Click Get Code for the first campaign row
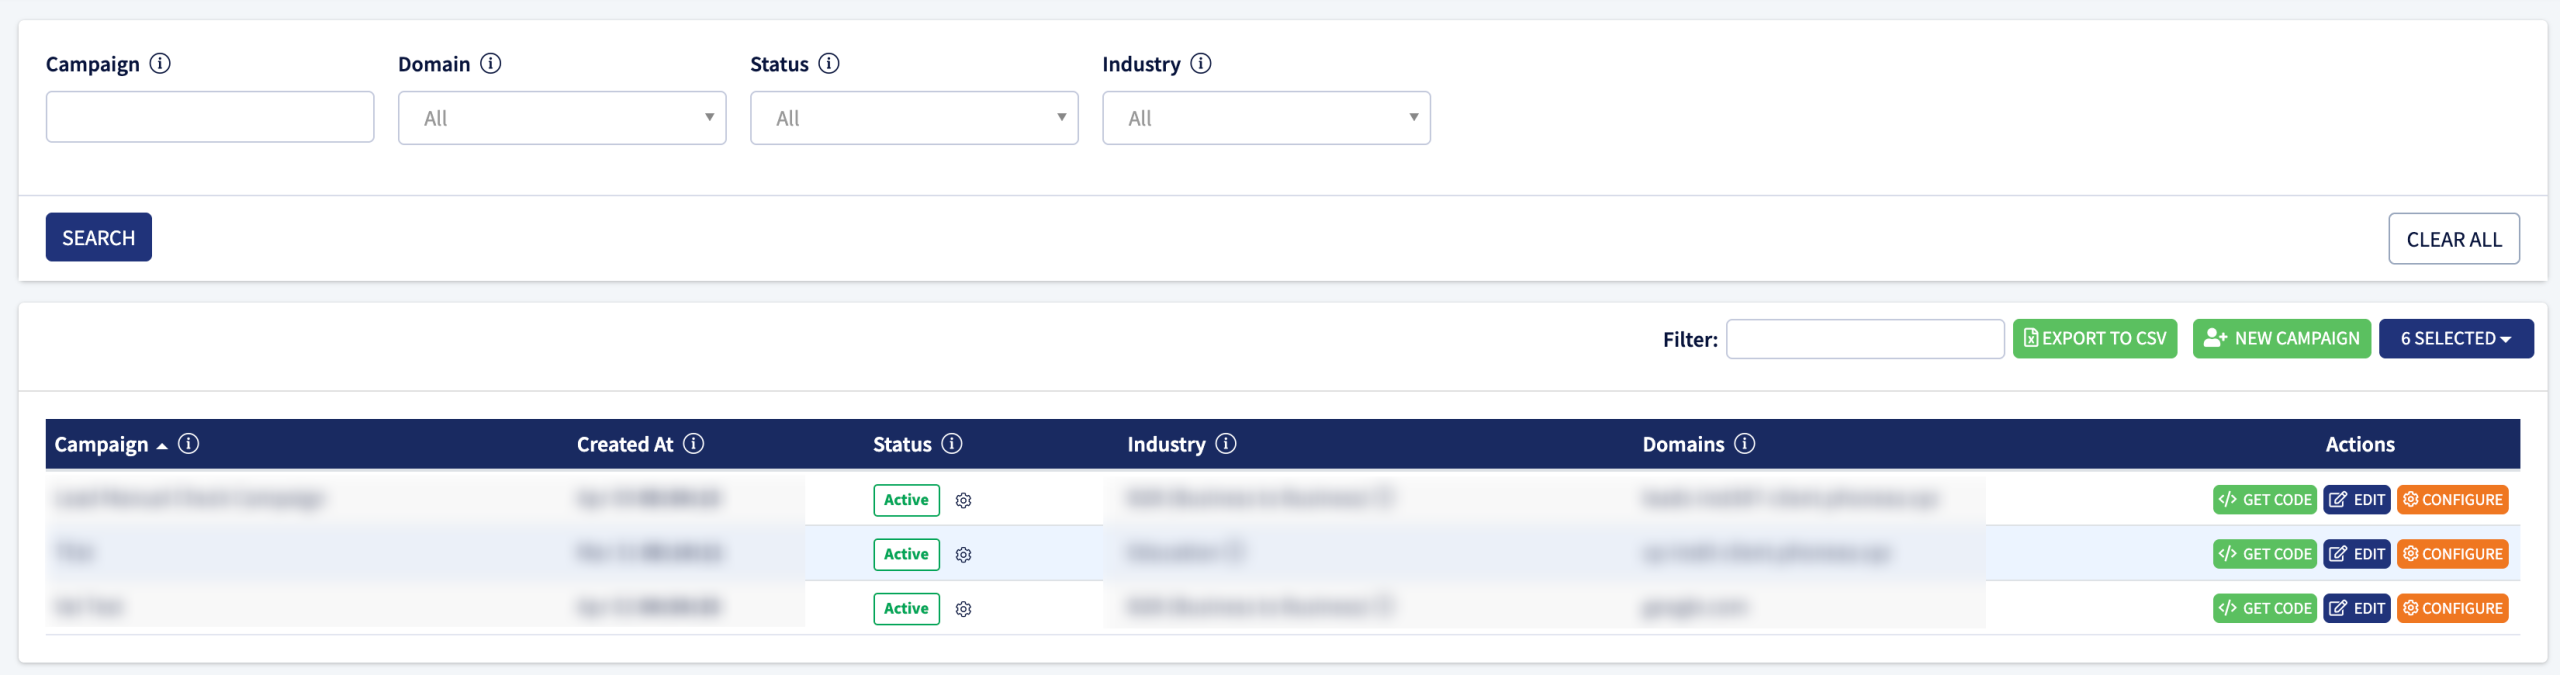 point(2265,500)
